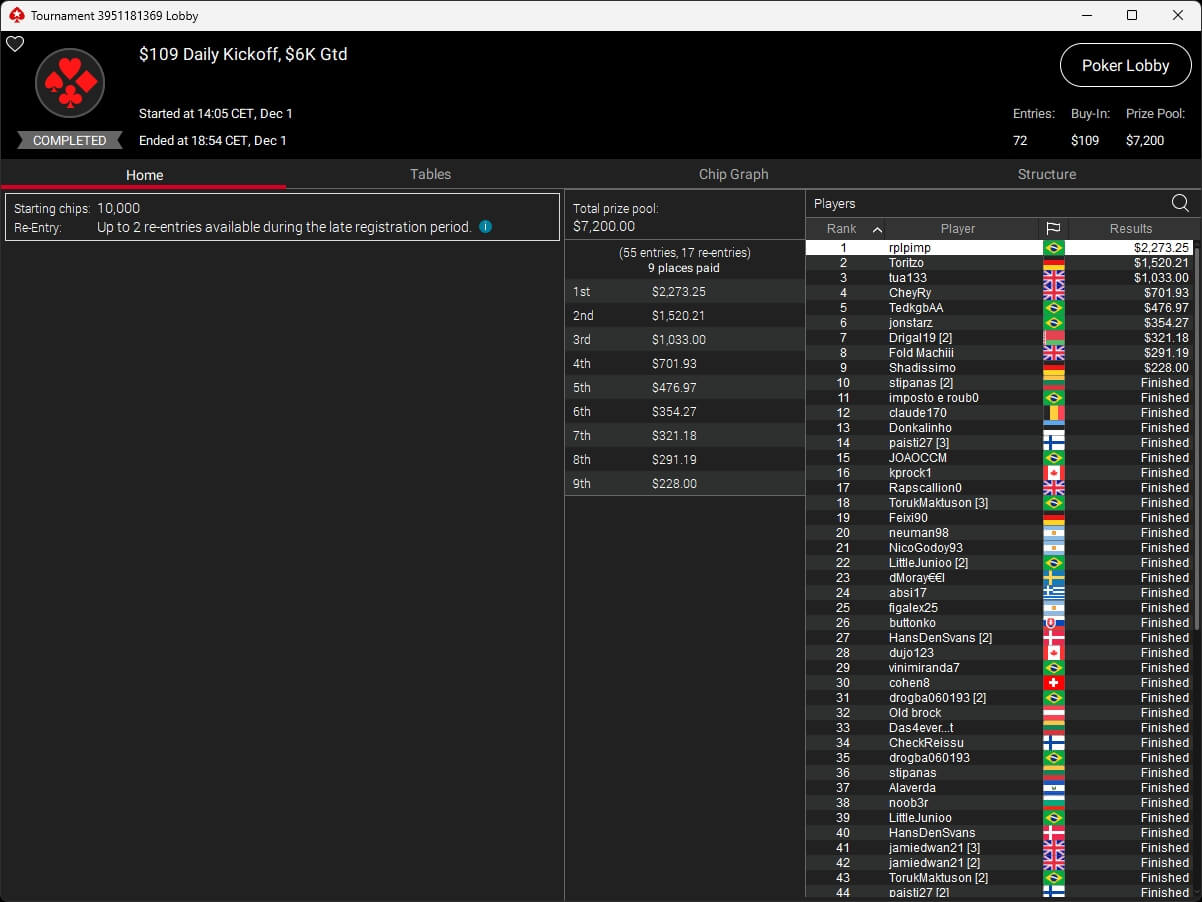
Task: Open the player search magnifier
Action: [1180, 203]
